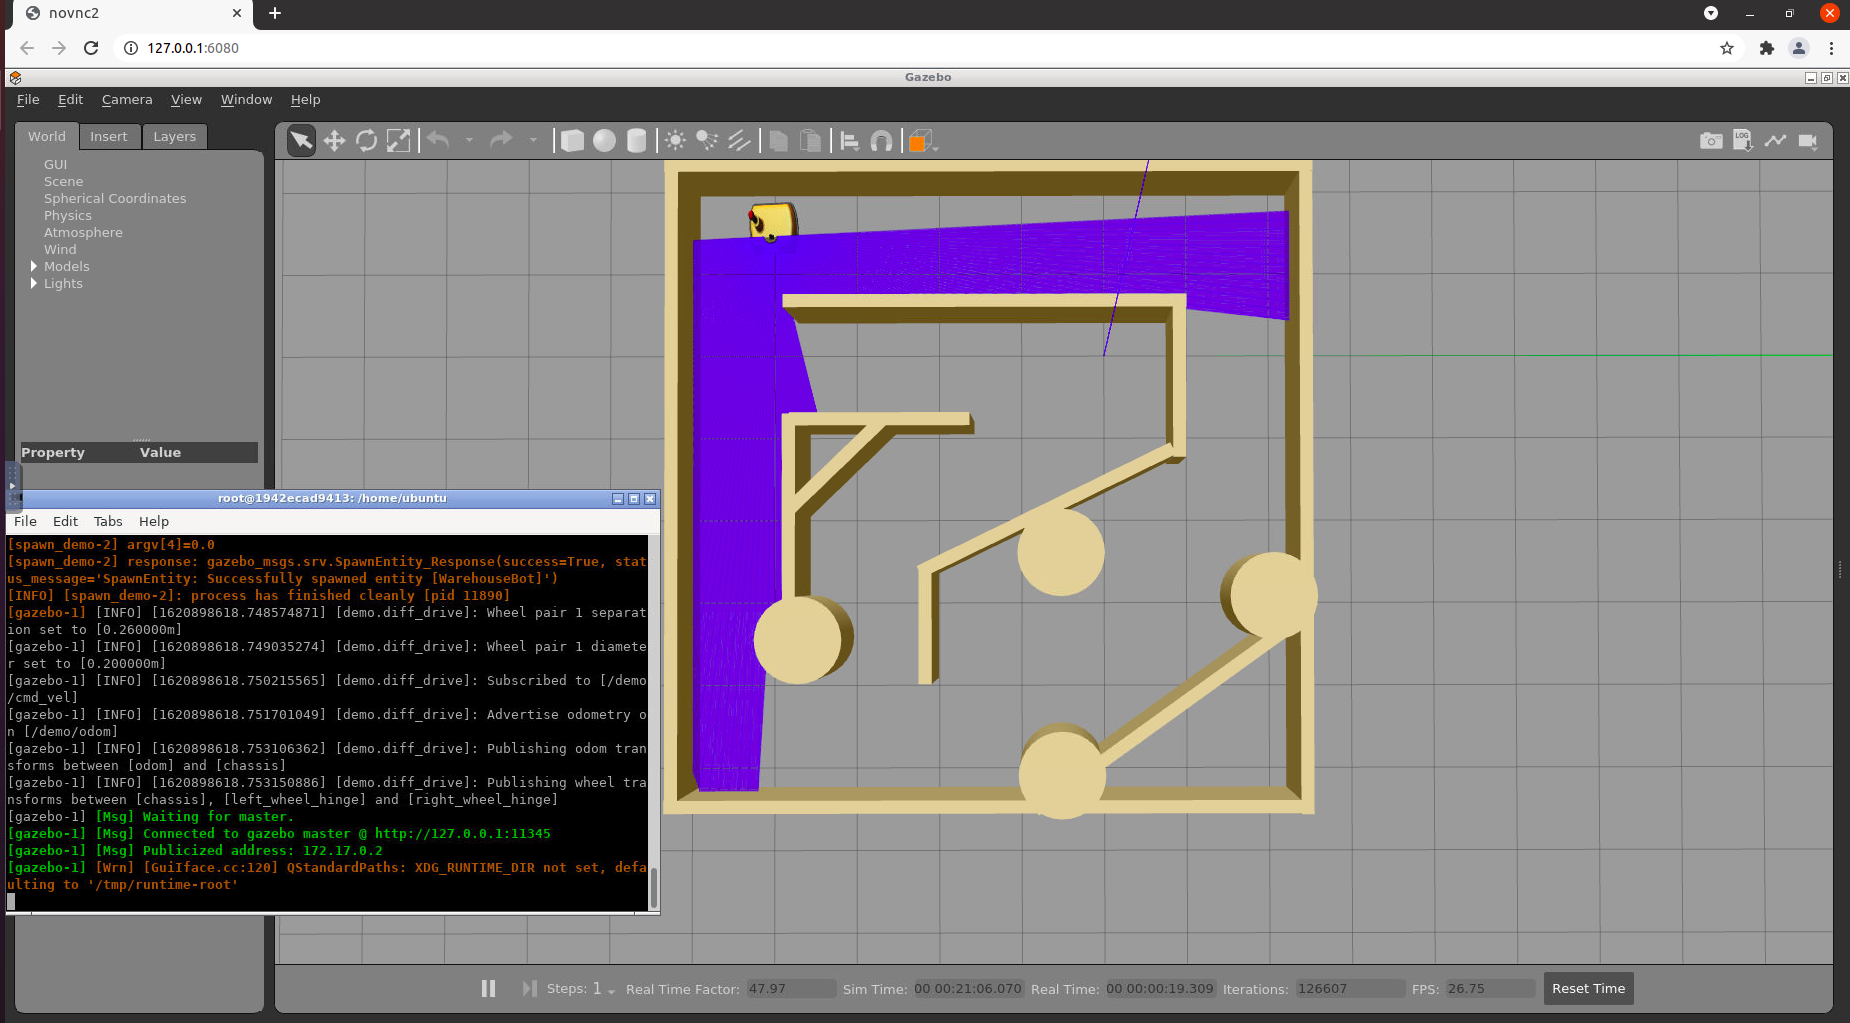Open a new browser tab

tap(275, 13)
